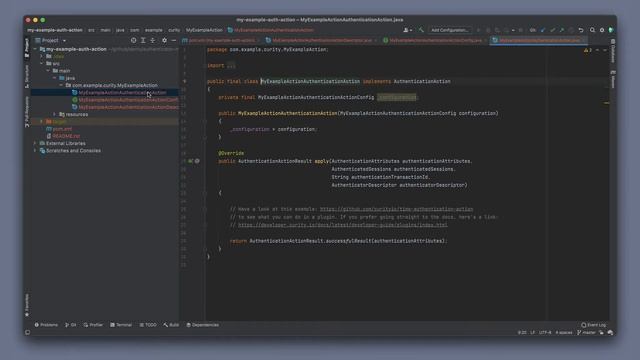640x360 pixels.
Task: Click the 'example' breadcrumb segment
Action: 153,30
